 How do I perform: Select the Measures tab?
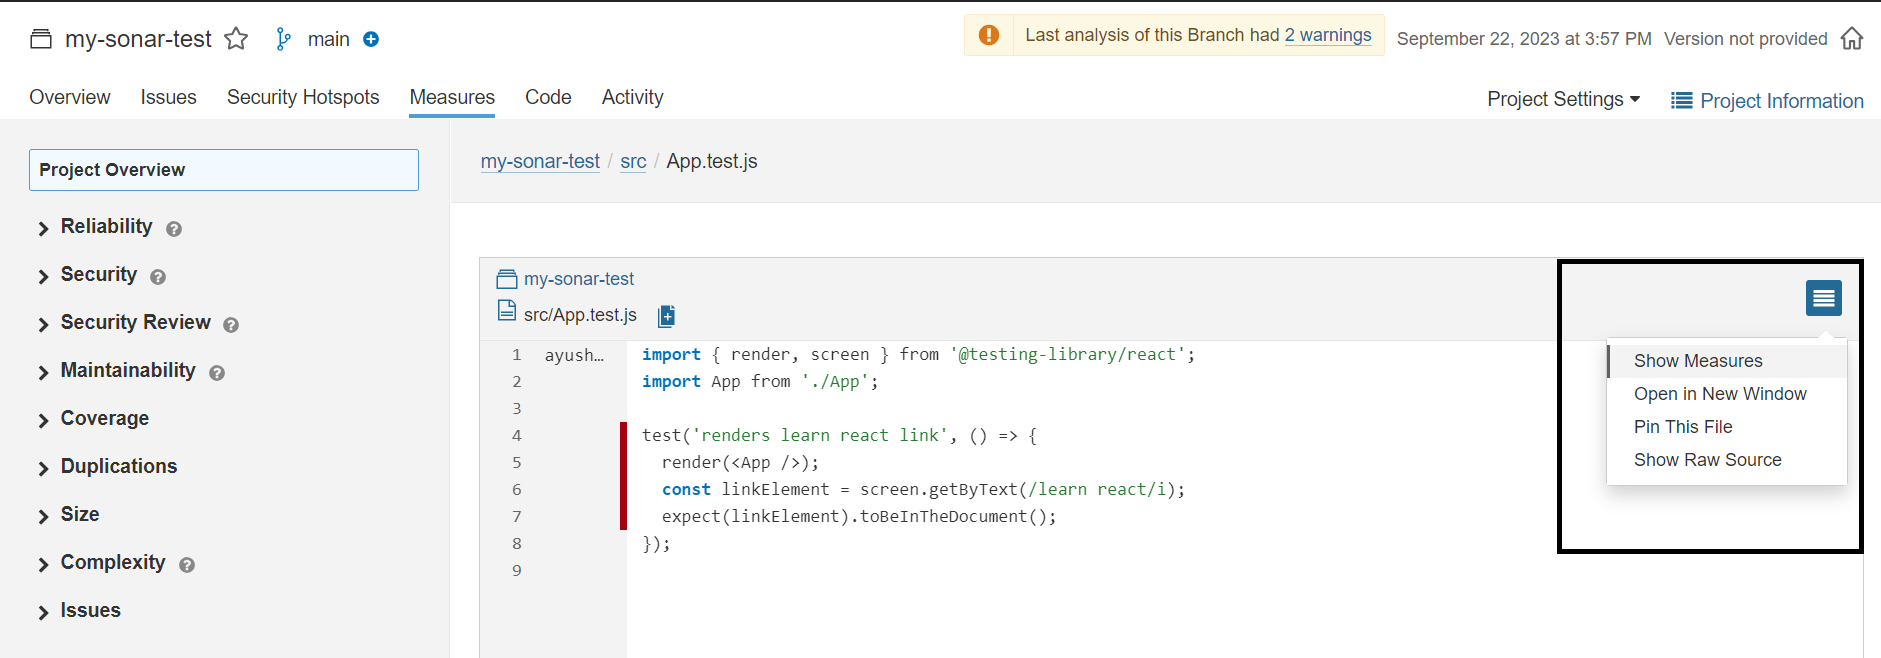452,97
